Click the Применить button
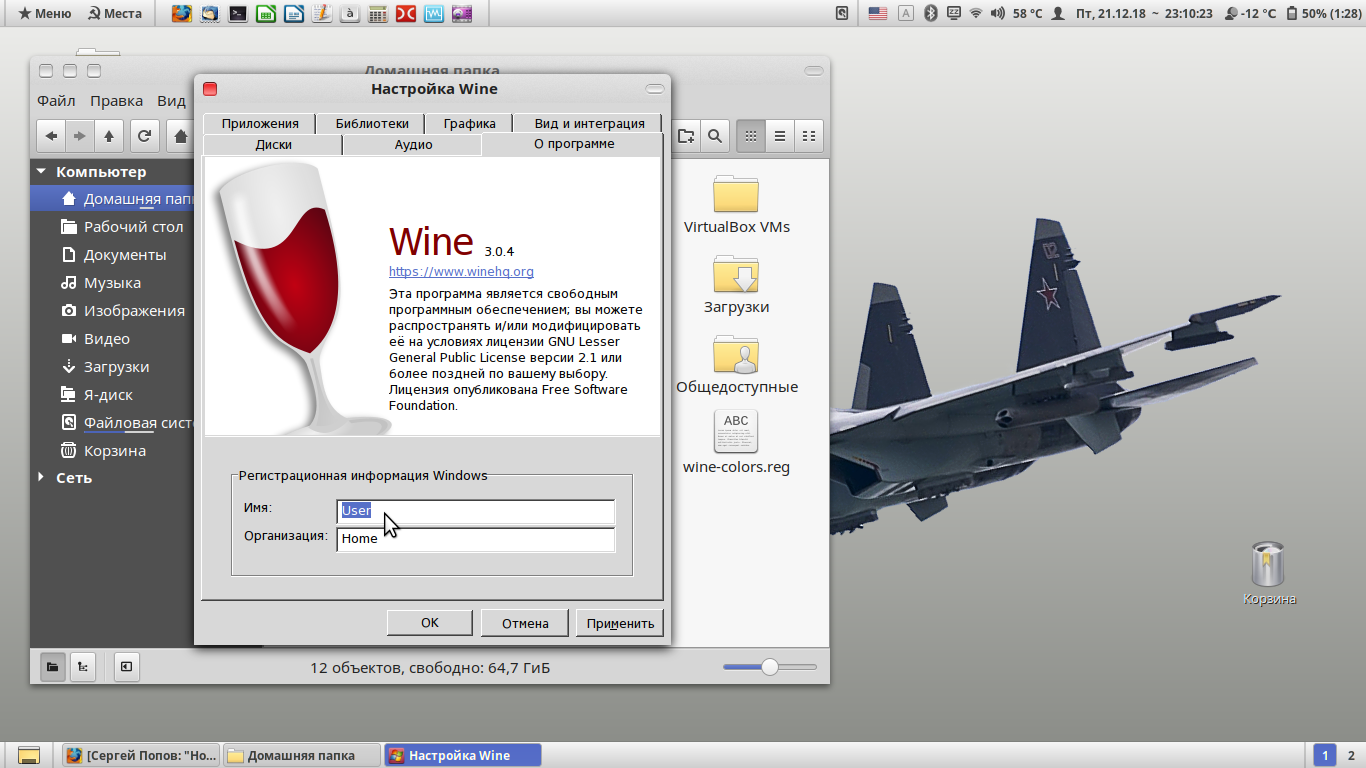This screenshot has width=1366, height=768. [x=620, y=623]
